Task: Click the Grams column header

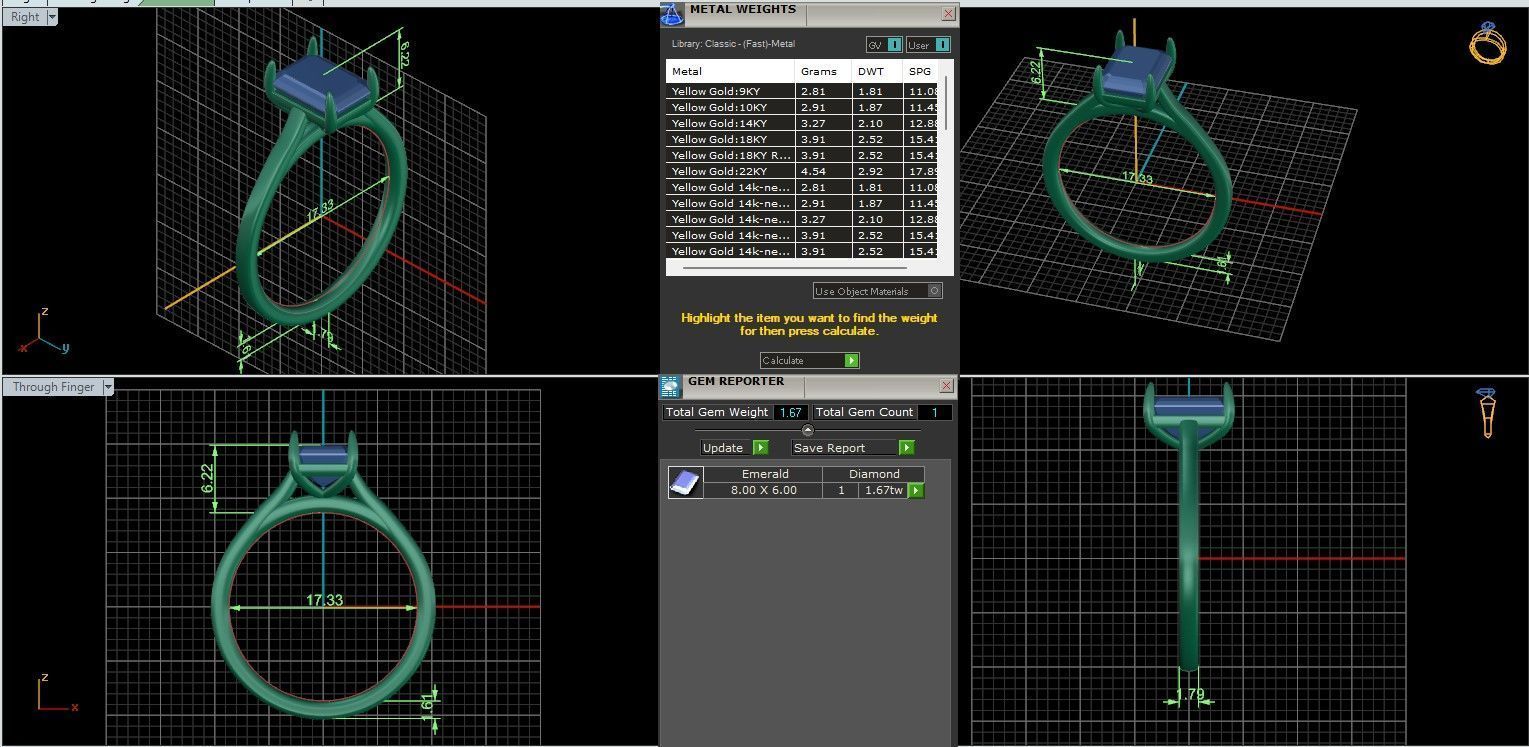Action: [824, 72]
